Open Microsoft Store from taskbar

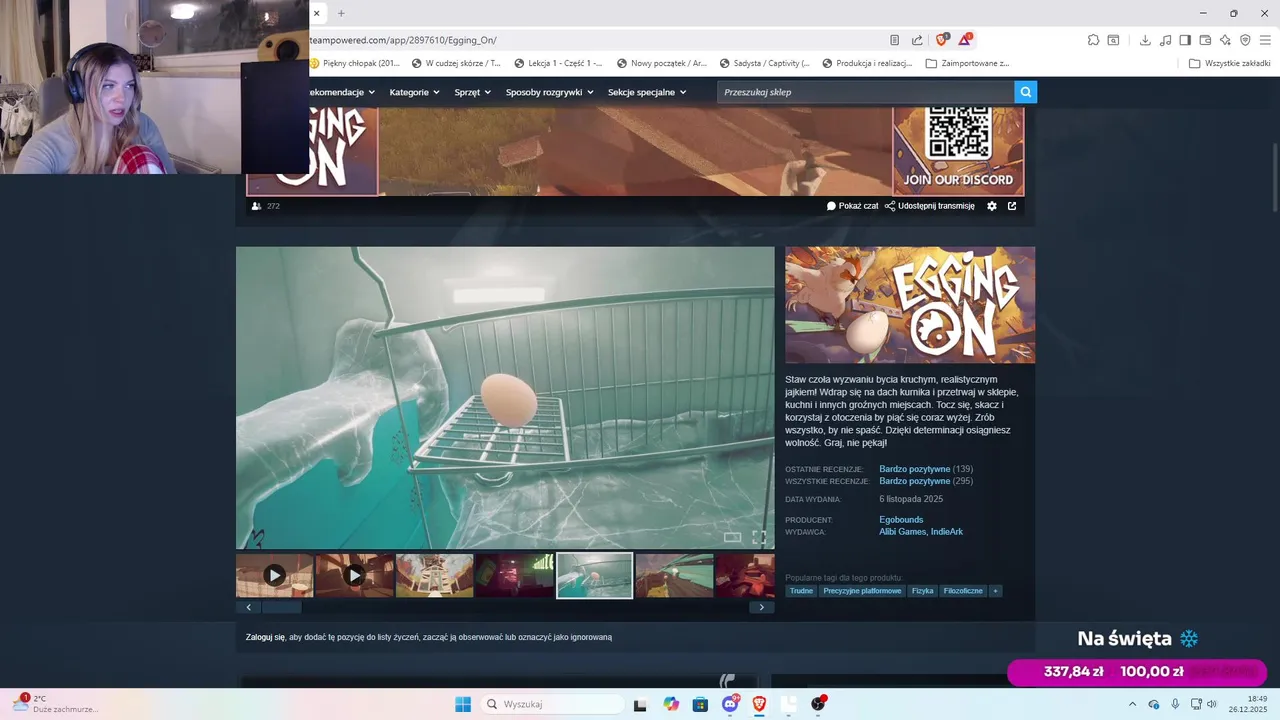click(x=700, y=704)
